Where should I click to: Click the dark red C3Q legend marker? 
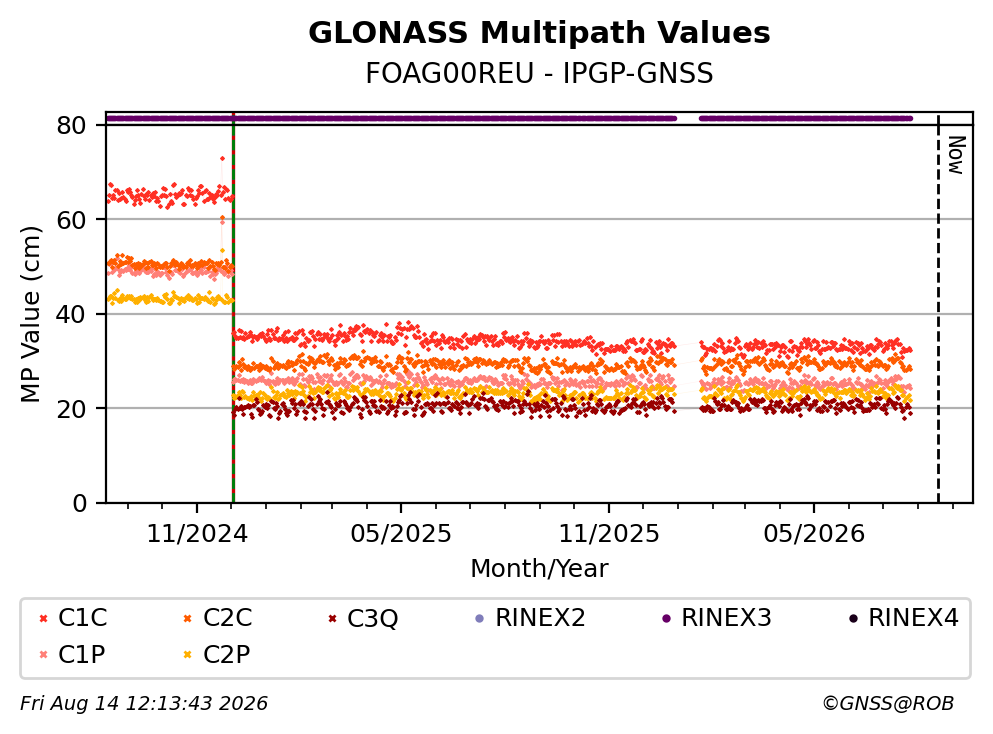(x=332, y=618)
